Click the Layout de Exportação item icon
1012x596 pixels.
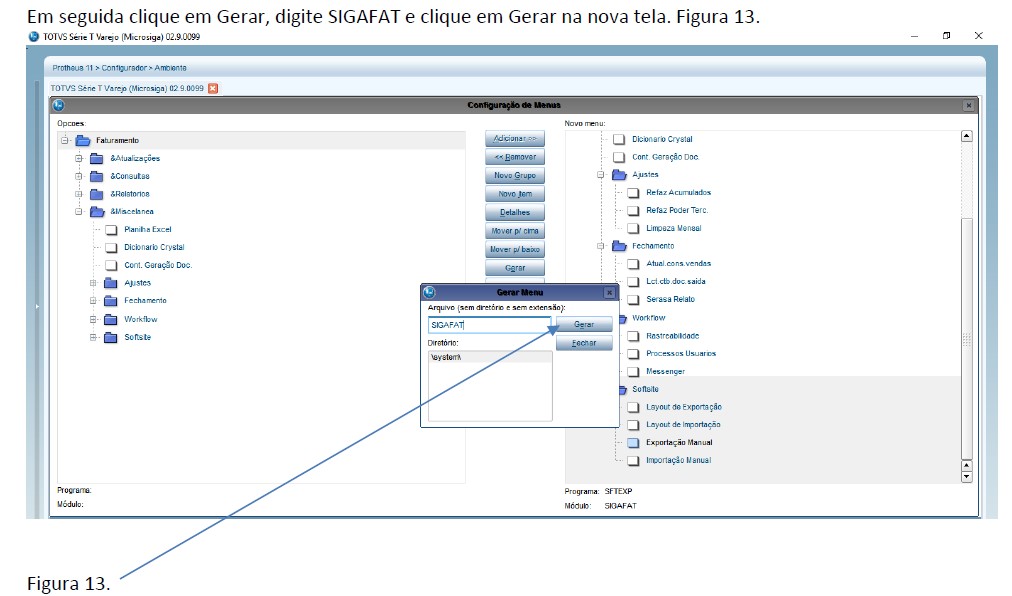[x=633, y=407]
